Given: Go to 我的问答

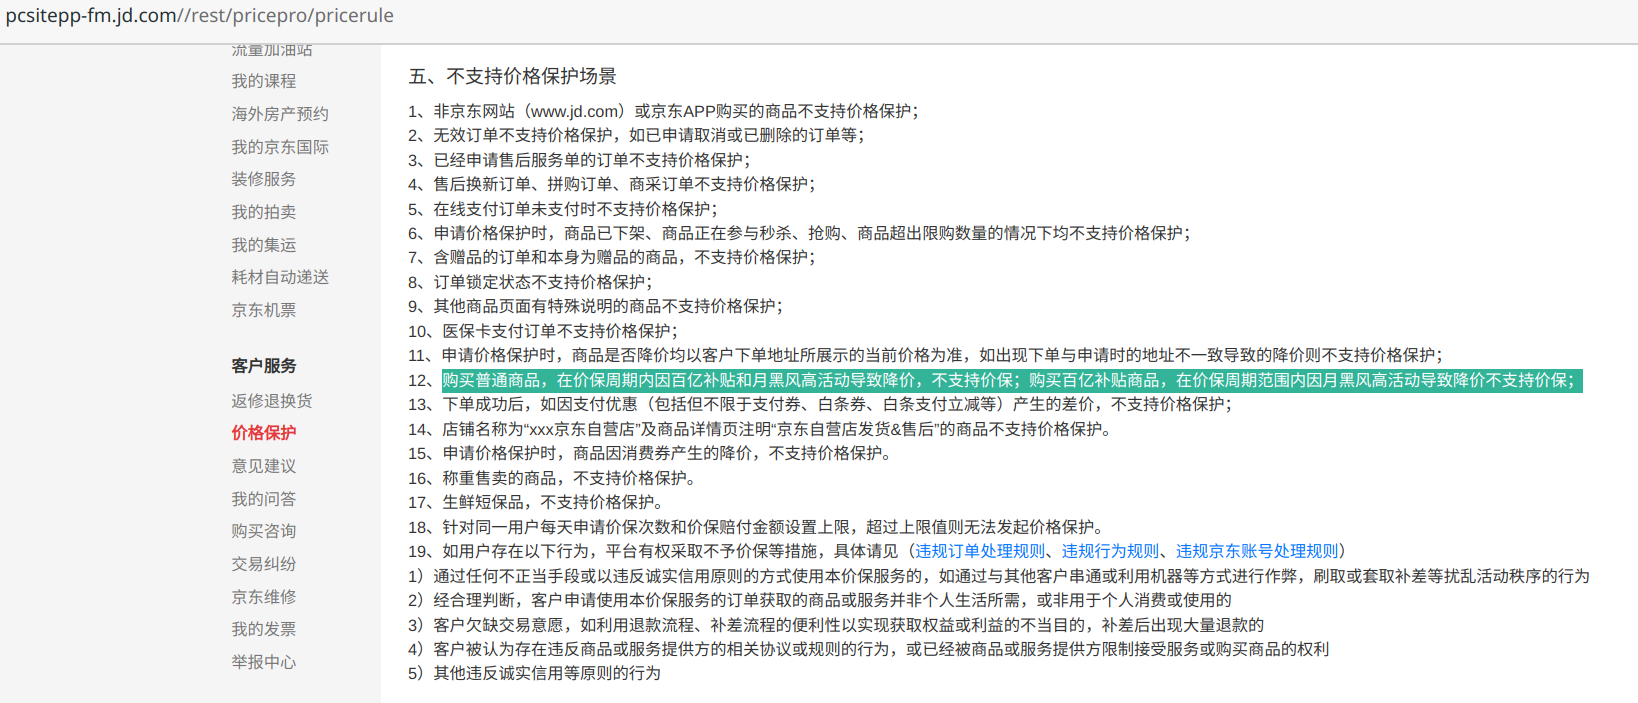Looking at the screenshot, I should 263,499.
